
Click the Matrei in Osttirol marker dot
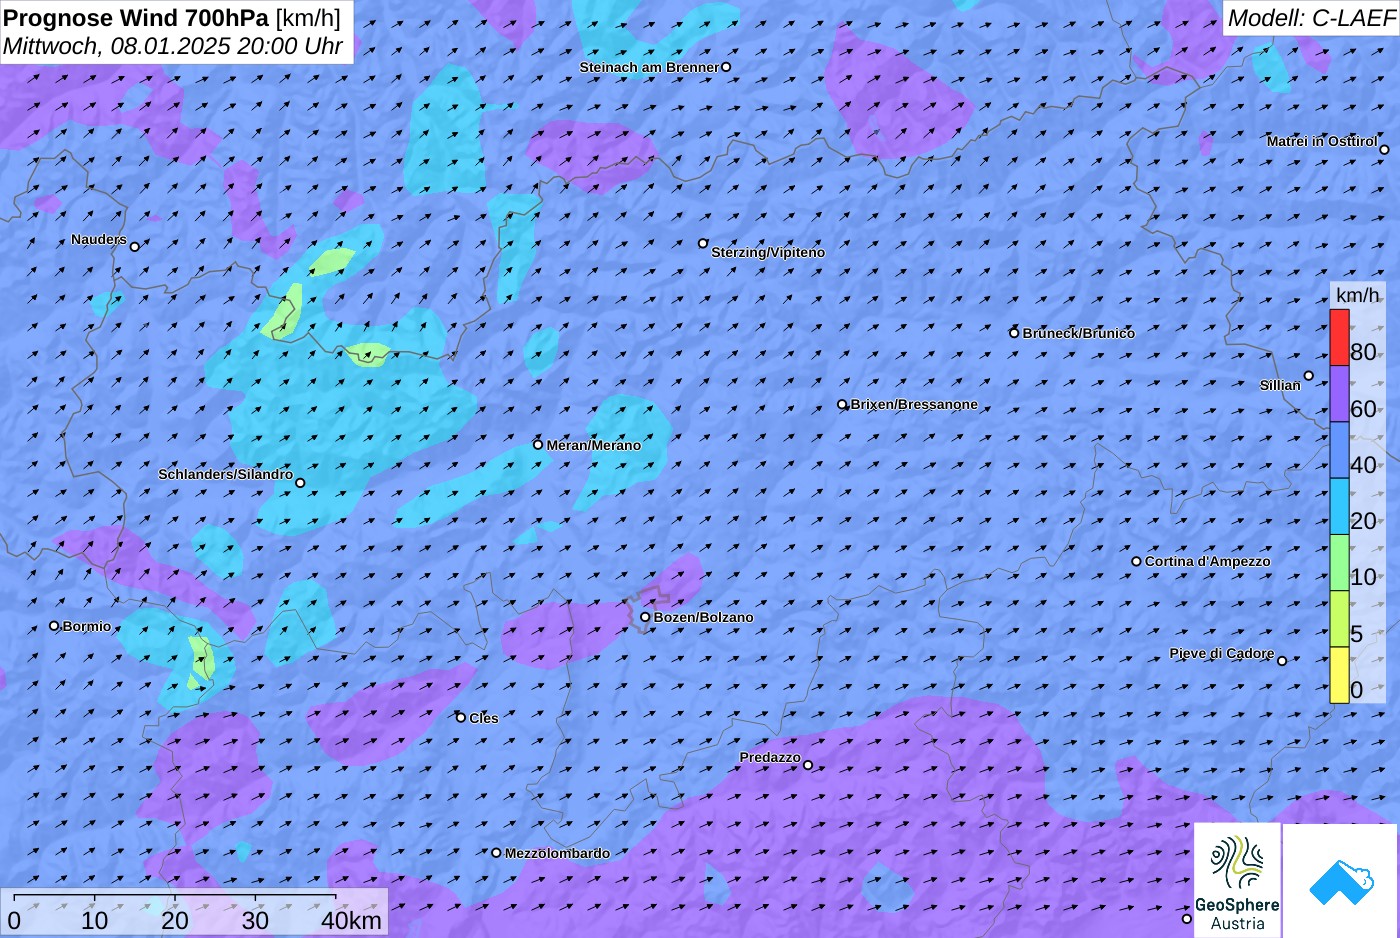pyautogui.click(x=1384, y=150)
